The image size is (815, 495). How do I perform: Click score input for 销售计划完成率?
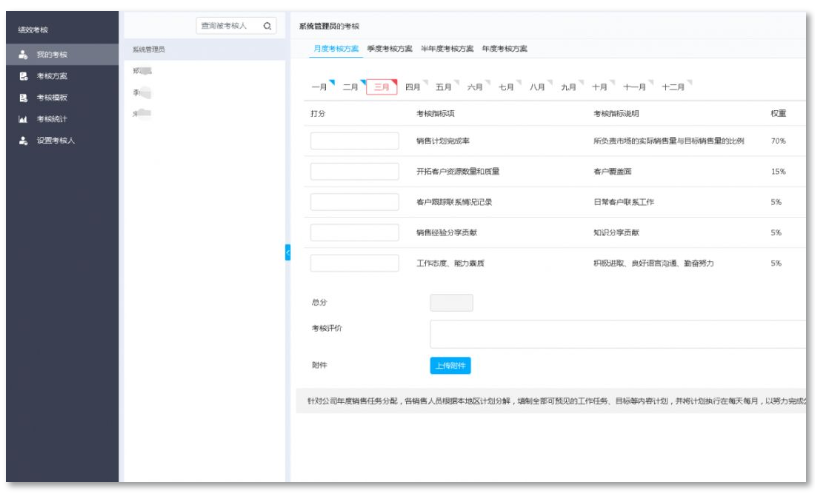(354, 141)
